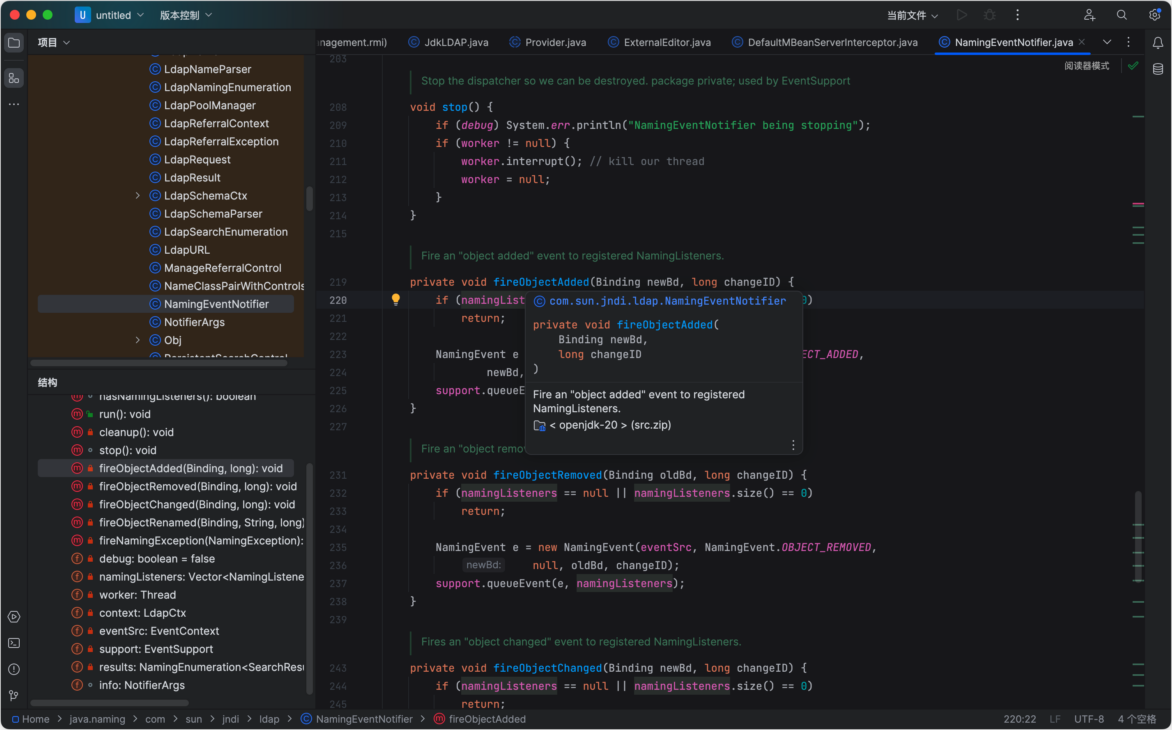Click the field icon beside worker: Thread
The image size is (1172, 730).
pos(76,595)
